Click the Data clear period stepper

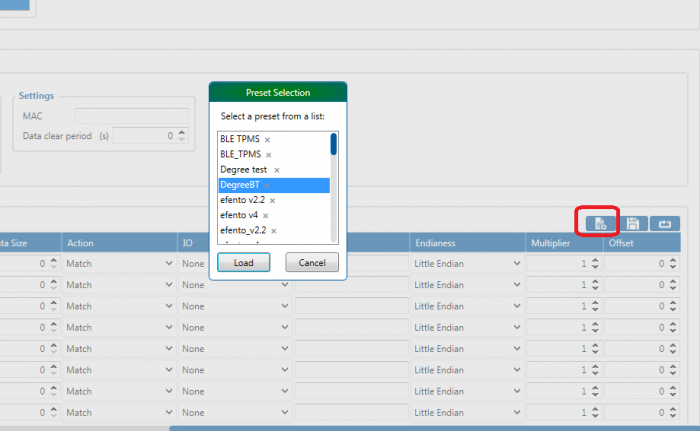coord(181,135)
